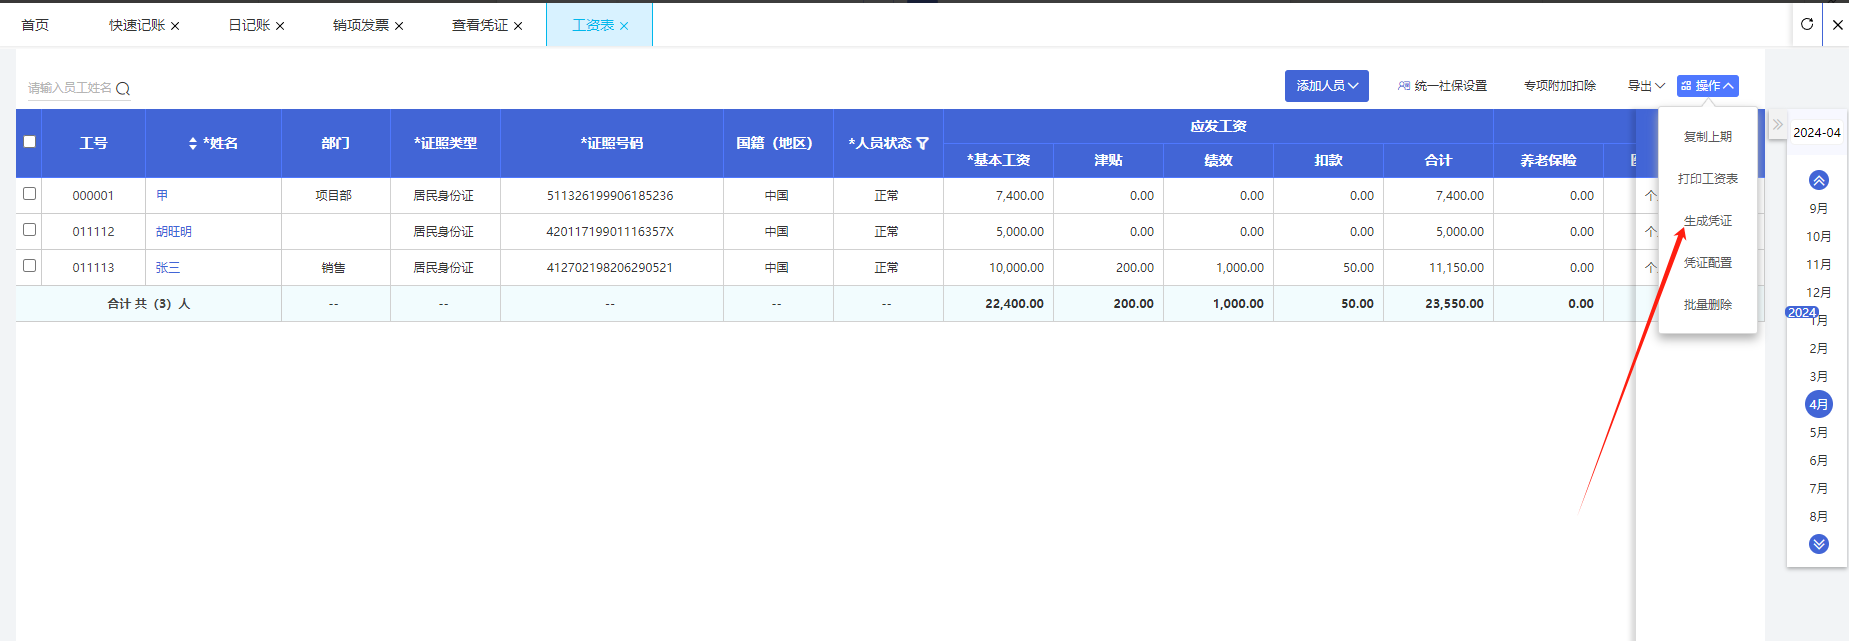
Task: Click the total 23,550.00 in summary row
Action: 1454,303
